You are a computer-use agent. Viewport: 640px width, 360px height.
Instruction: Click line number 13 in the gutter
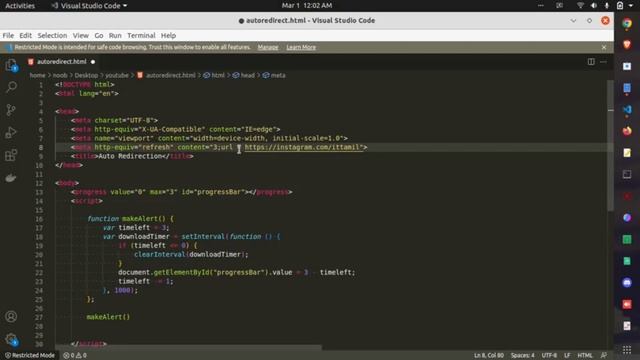(39, 192)
